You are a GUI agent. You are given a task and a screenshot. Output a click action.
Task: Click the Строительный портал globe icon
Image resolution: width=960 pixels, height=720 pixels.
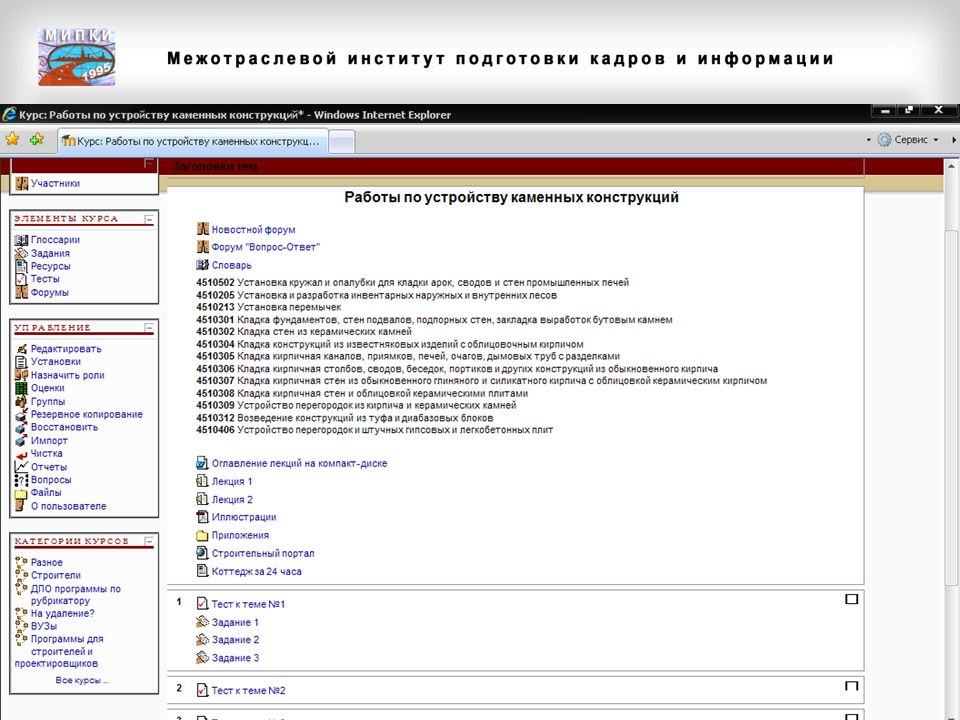coord(203,553)
